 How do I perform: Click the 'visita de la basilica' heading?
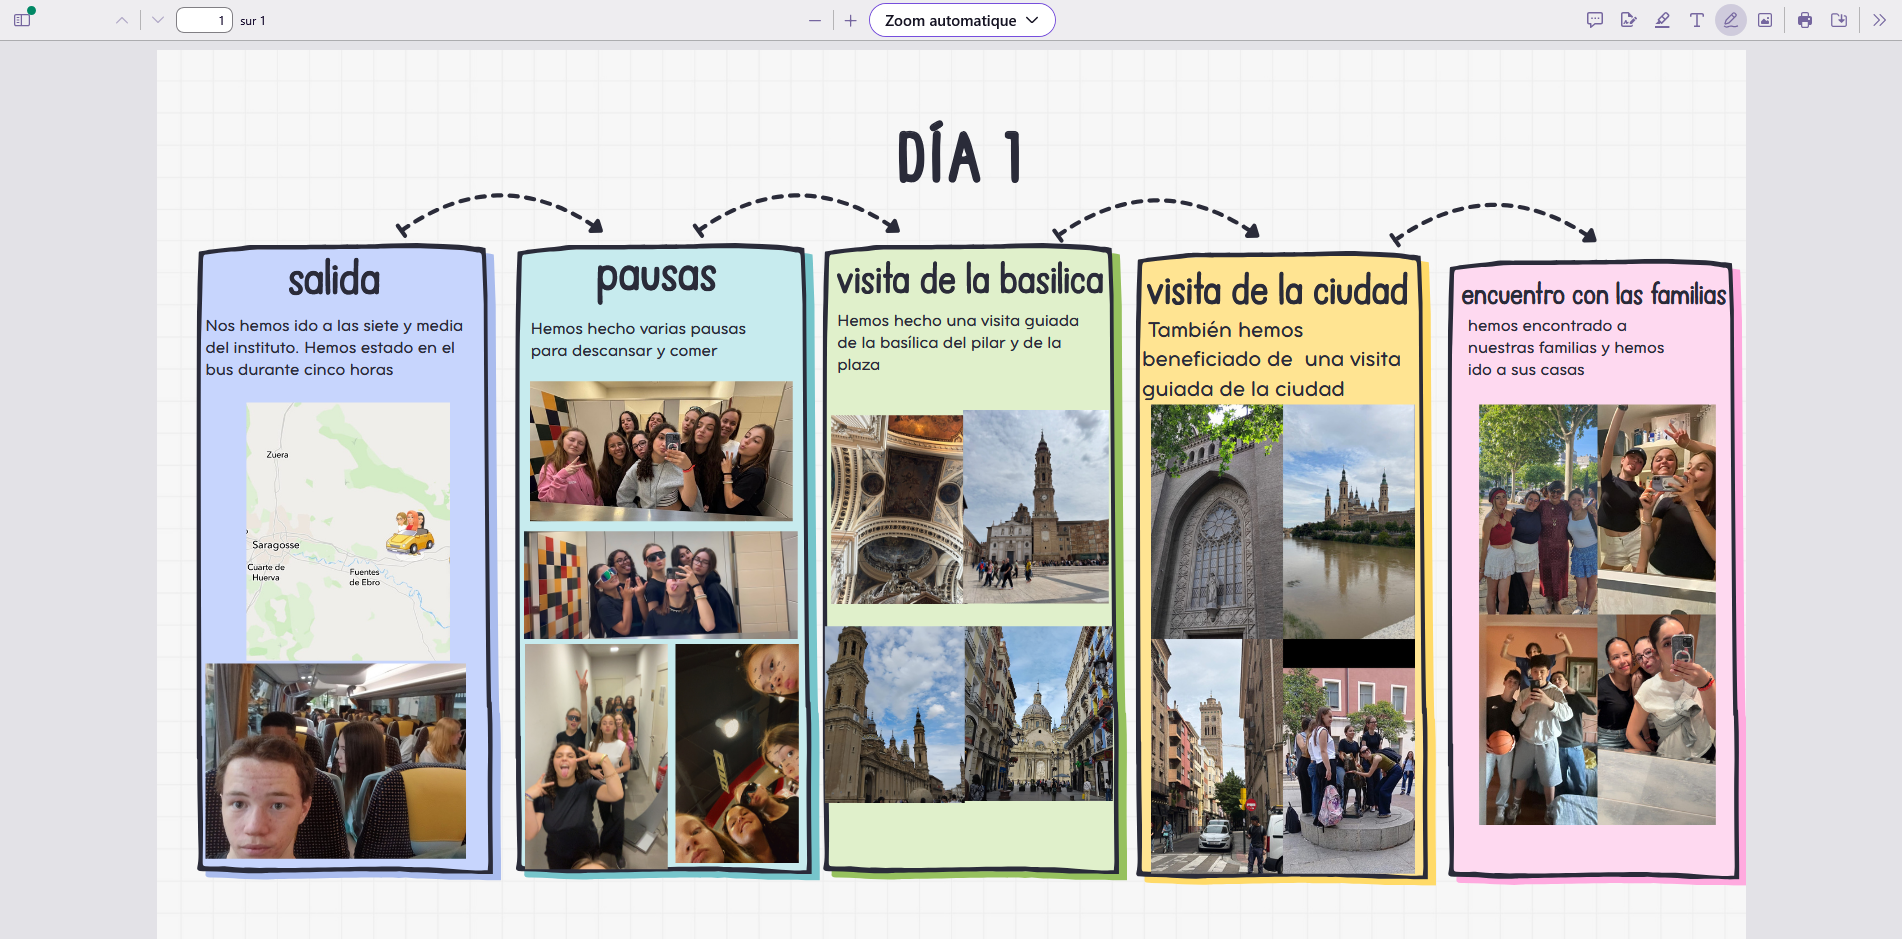(x=970, y=281)
